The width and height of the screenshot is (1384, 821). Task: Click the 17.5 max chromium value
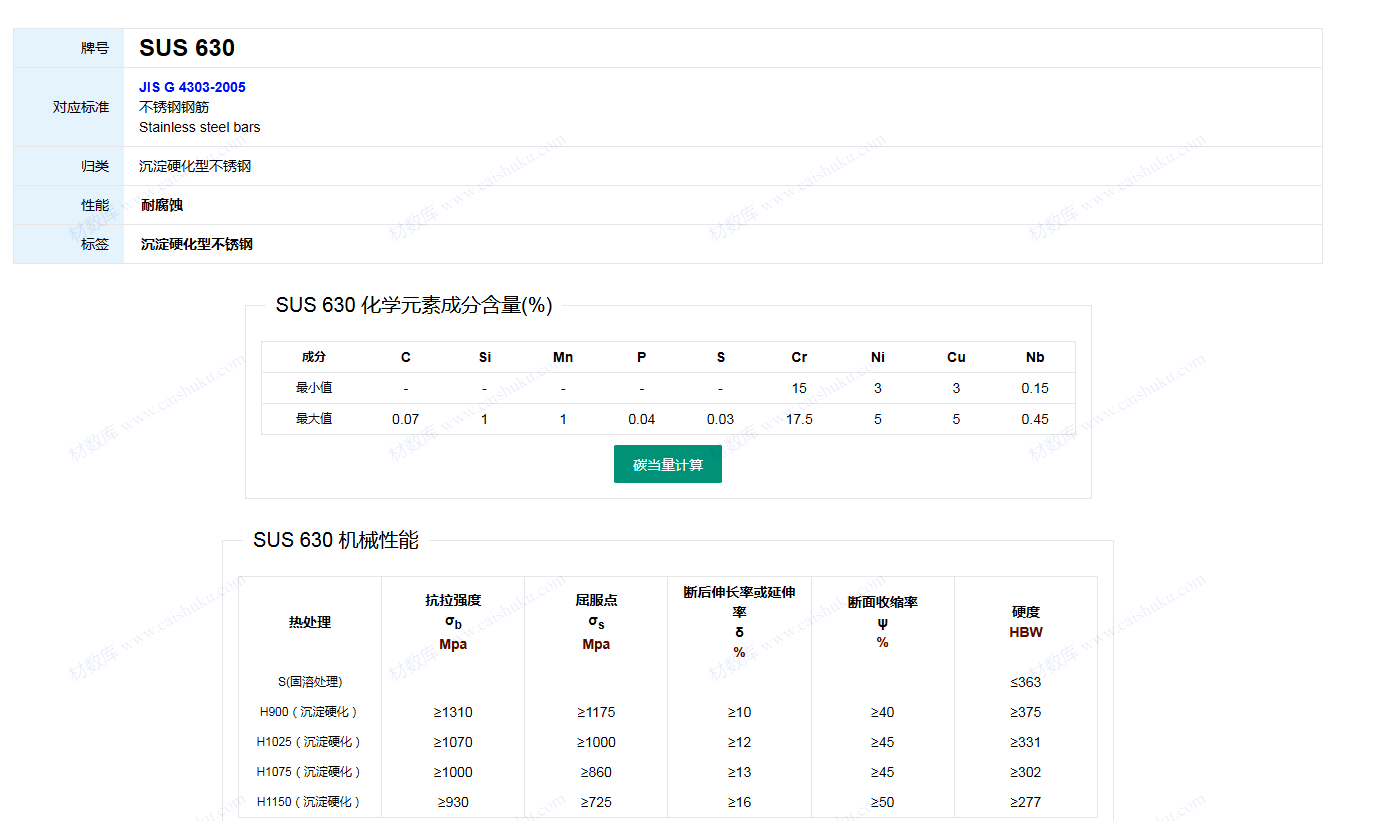point(799,419)
